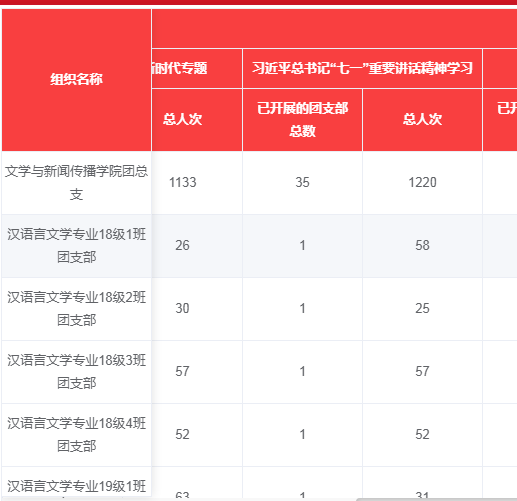Select the cell showing 1133
This screenshot has height=501, width=517.
pos(183,183)
